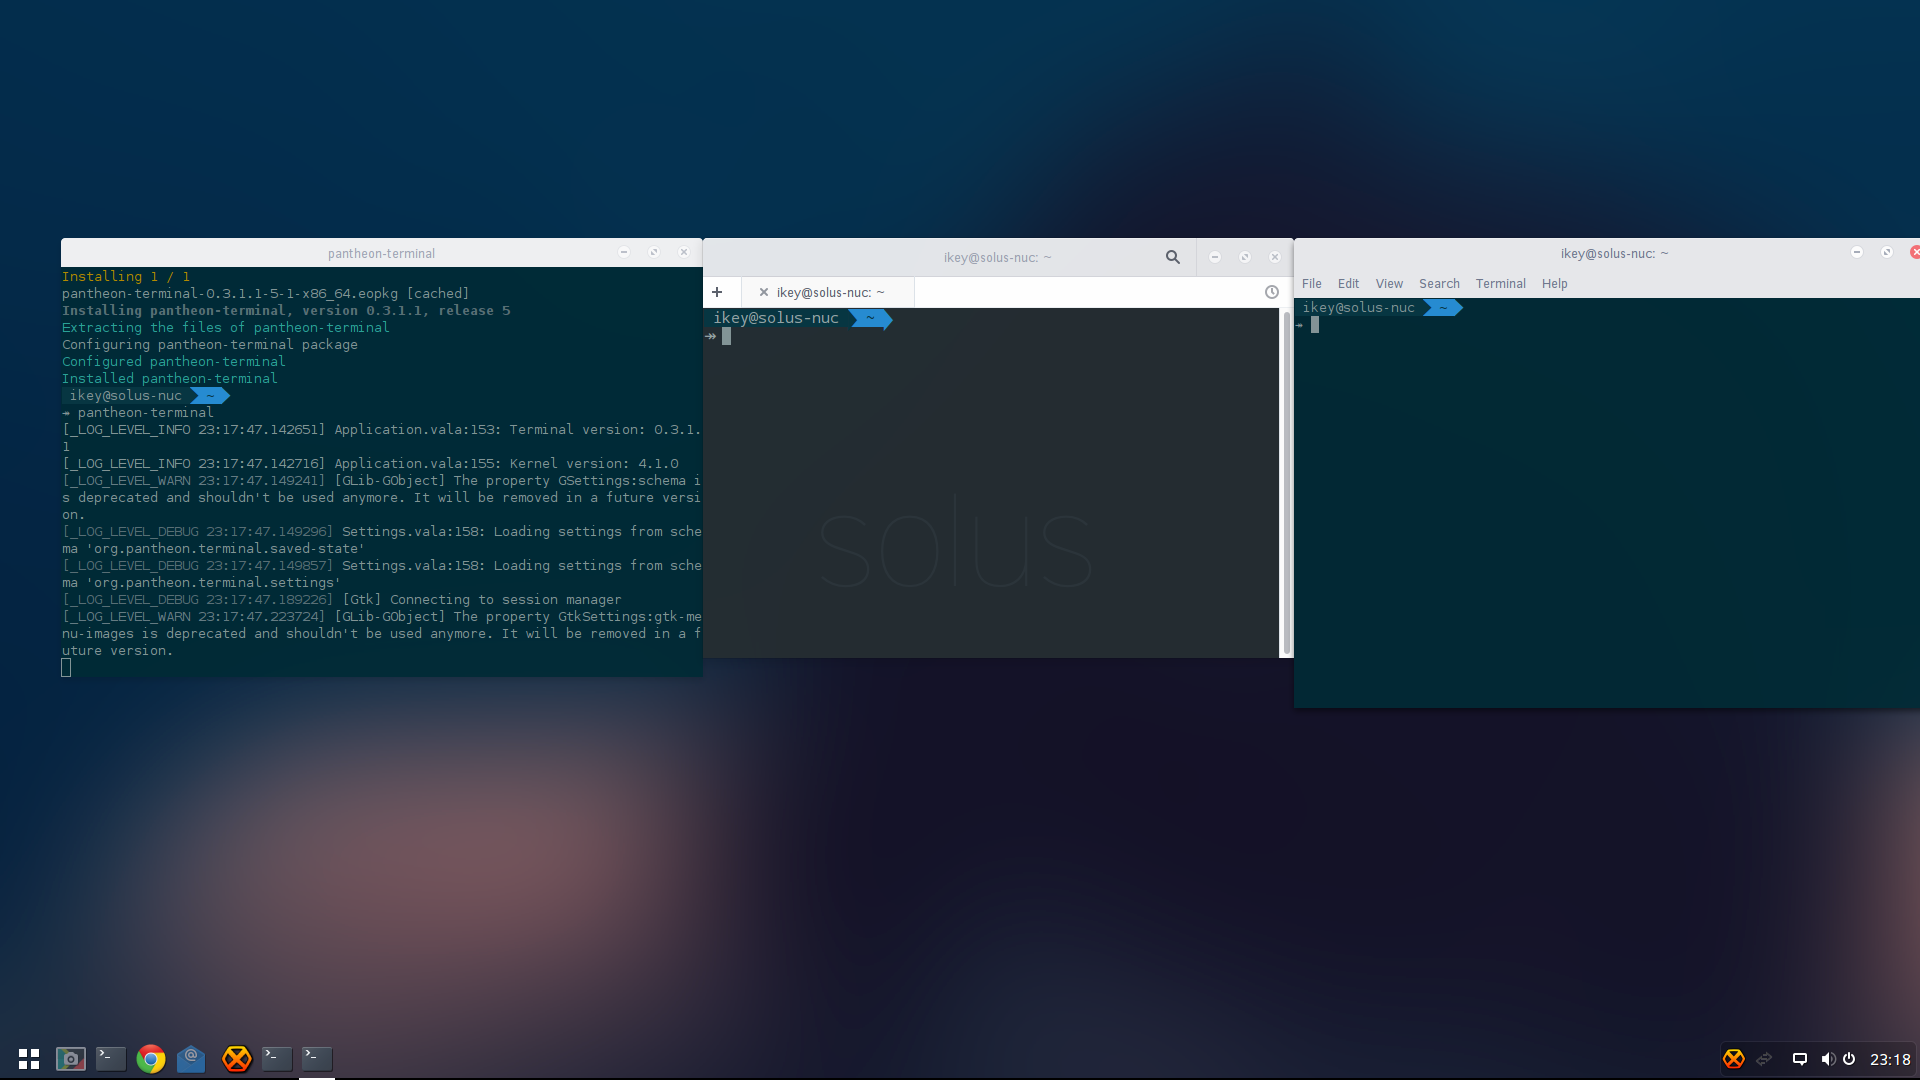Open the notifications speech-bubble tray icon
Image resolution: width=1920 pixels, height=1080 pixels.
point(1800,1059)
